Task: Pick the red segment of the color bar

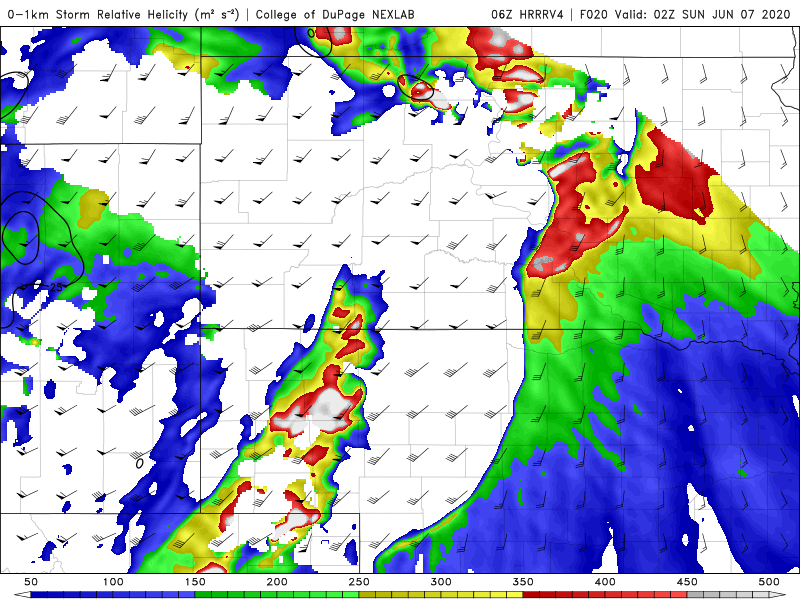Action: (605, 595)
